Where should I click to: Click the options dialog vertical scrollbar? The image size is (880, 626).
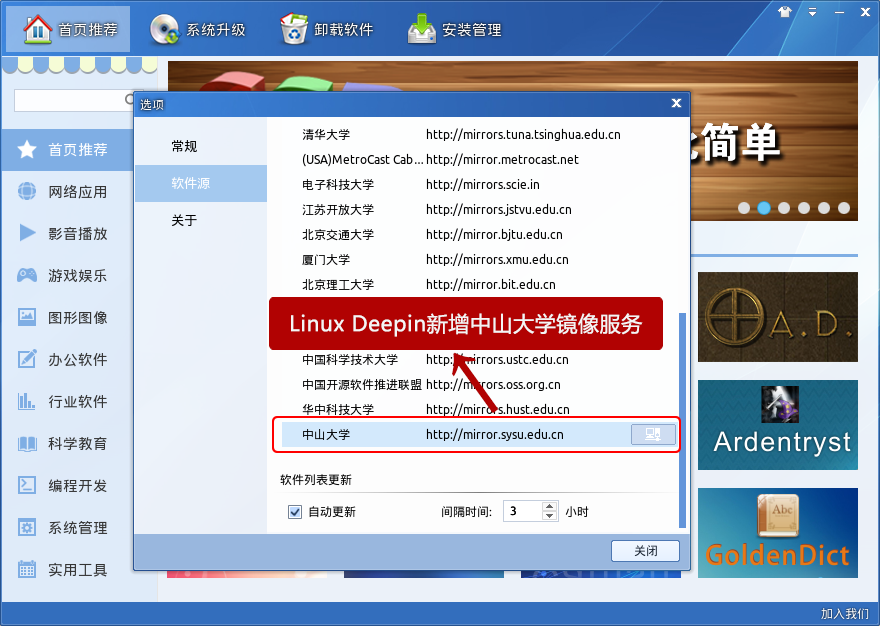(682, 420)
